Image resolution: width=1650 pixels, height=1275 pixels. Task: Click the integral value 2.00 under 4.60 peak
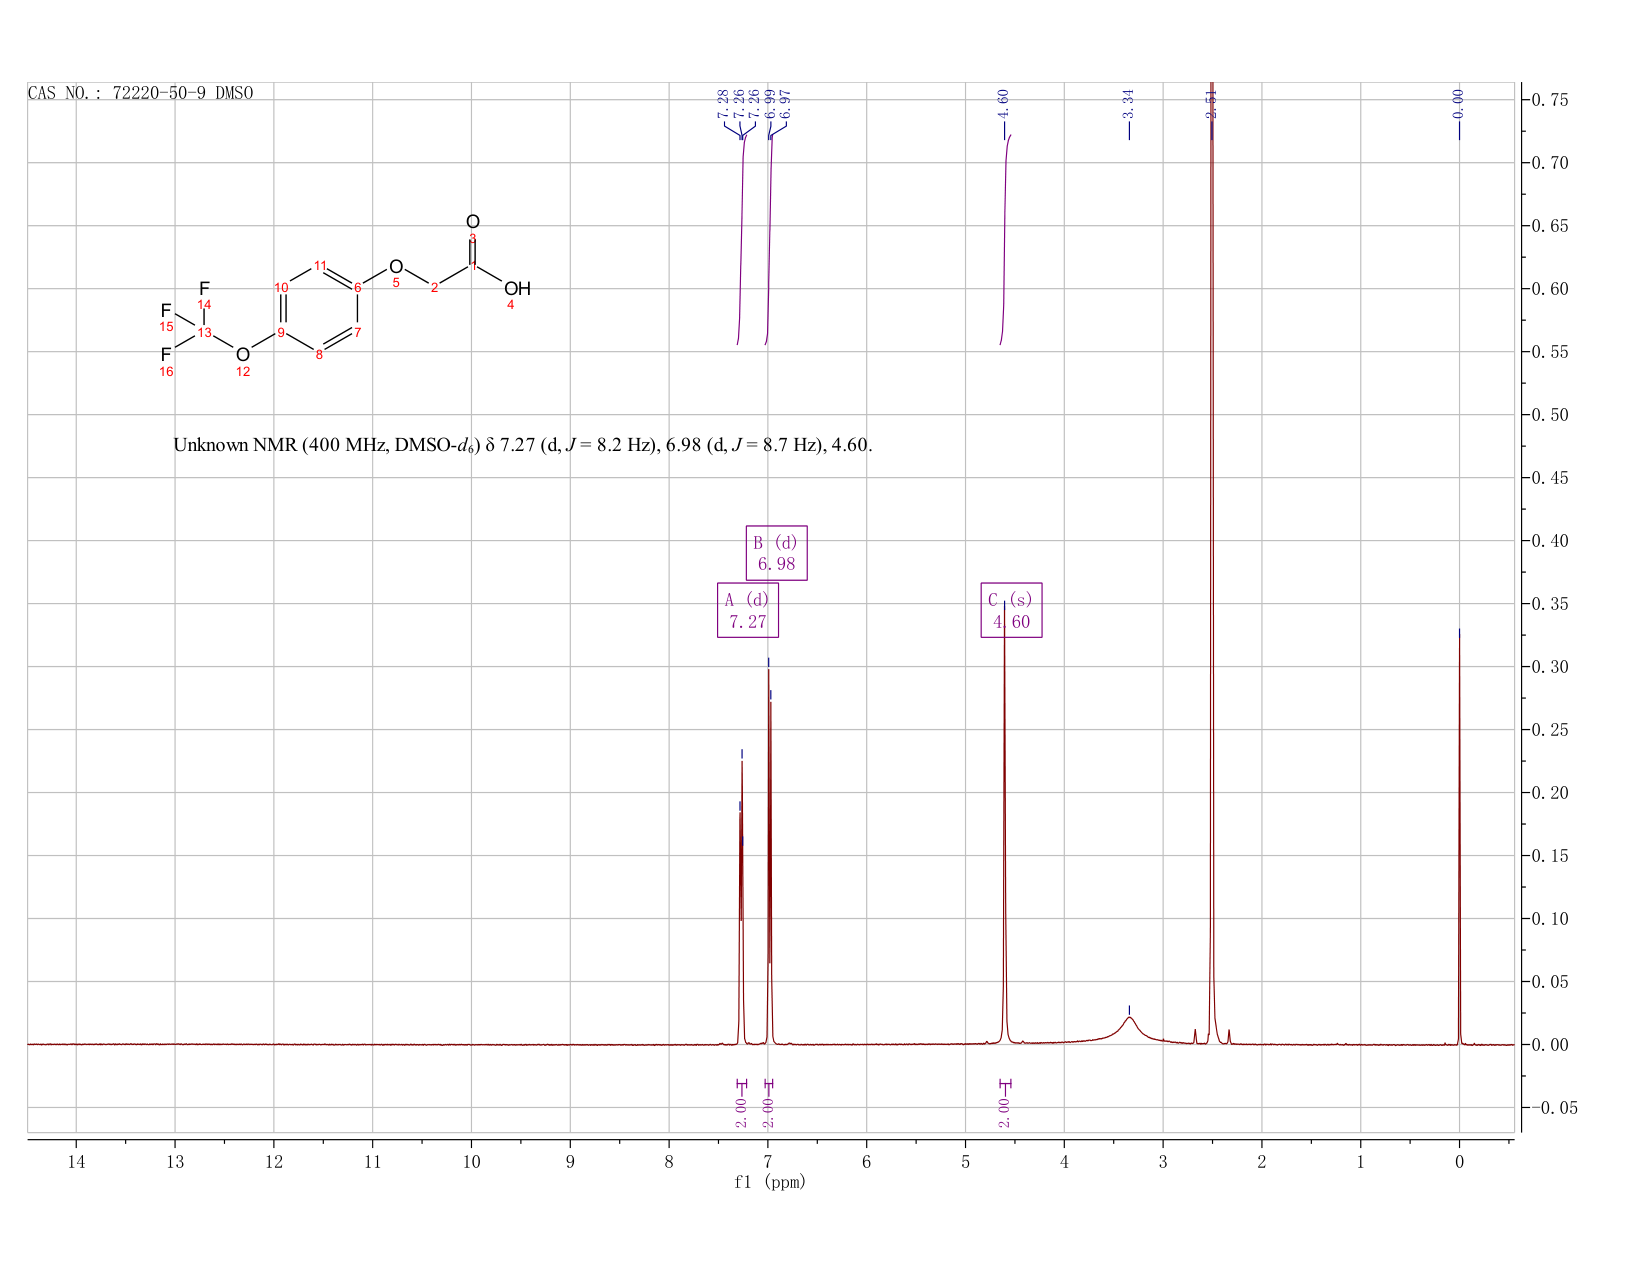pos(1004,1113)
